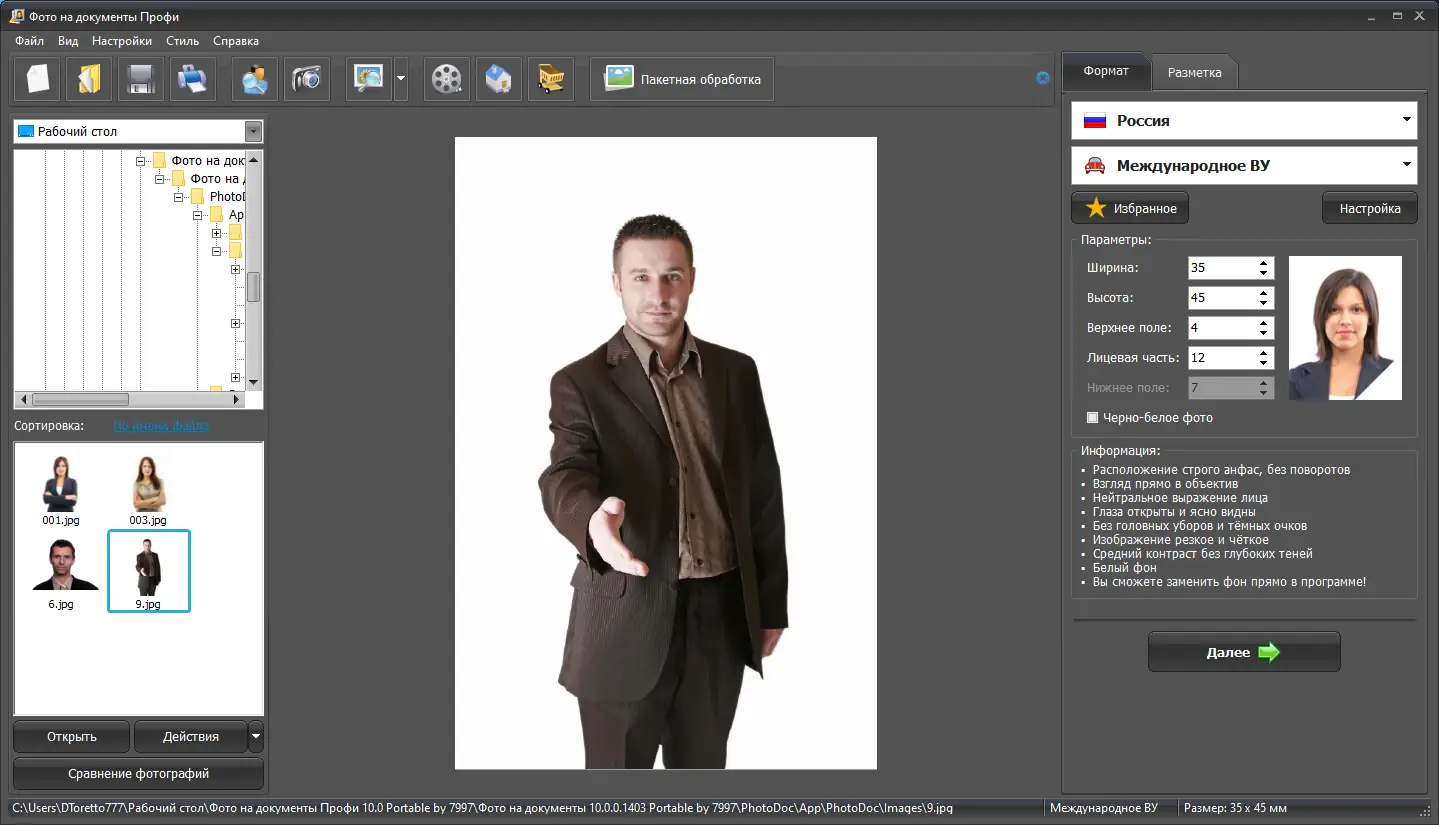Click the camera icon in toolbar

306,79
